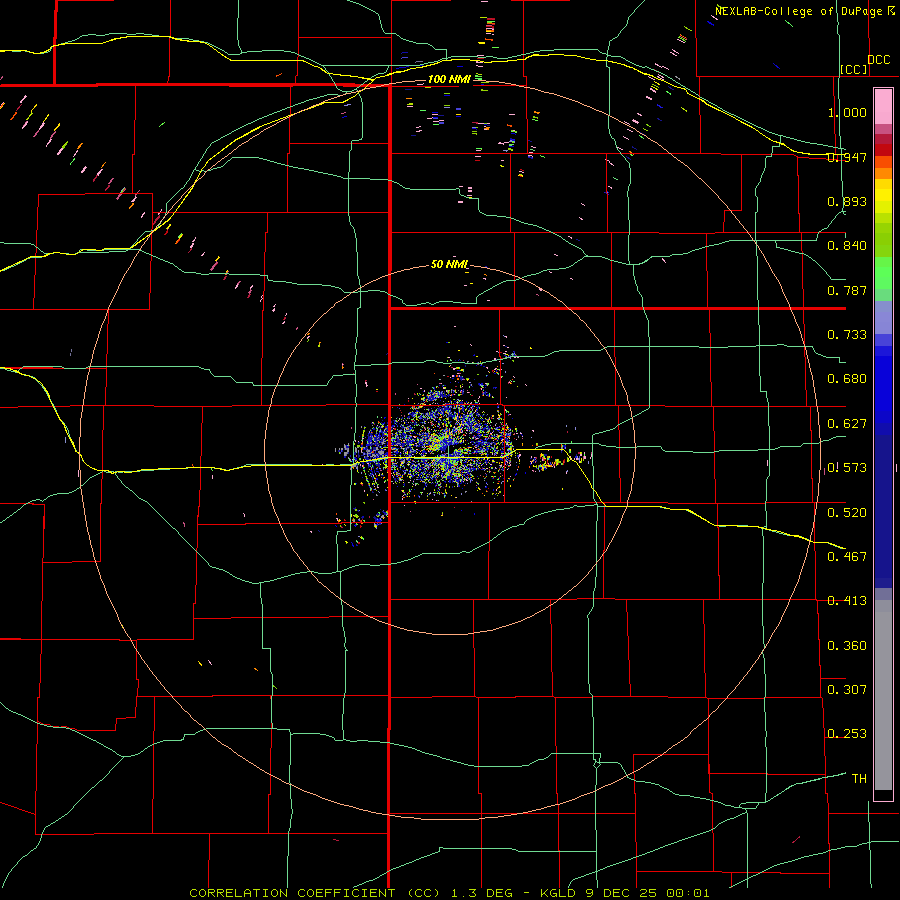This screenshot has width=900, height=900.
Task: Click the 0.893 legend value
Action: pos(847,201)
